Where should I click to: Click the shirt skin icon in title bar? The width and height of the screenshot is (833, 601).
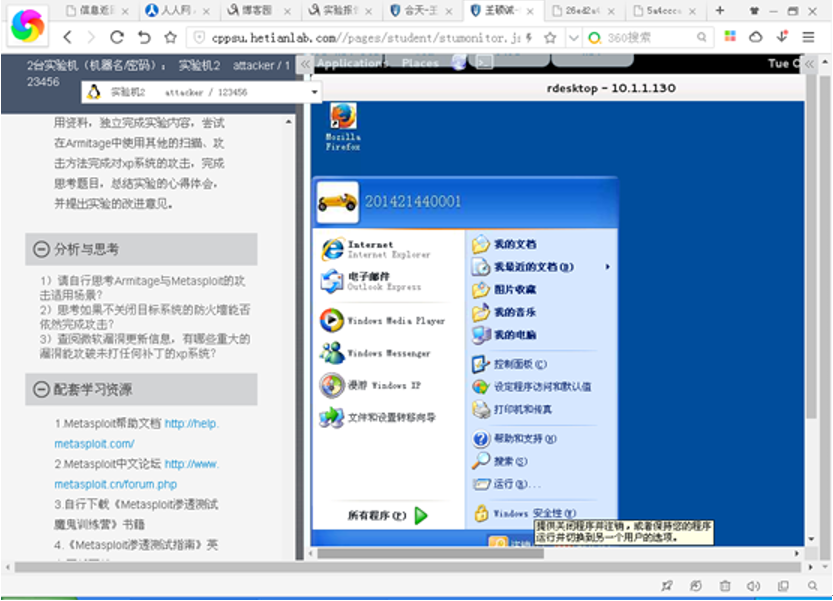click(x=754, y=11)
